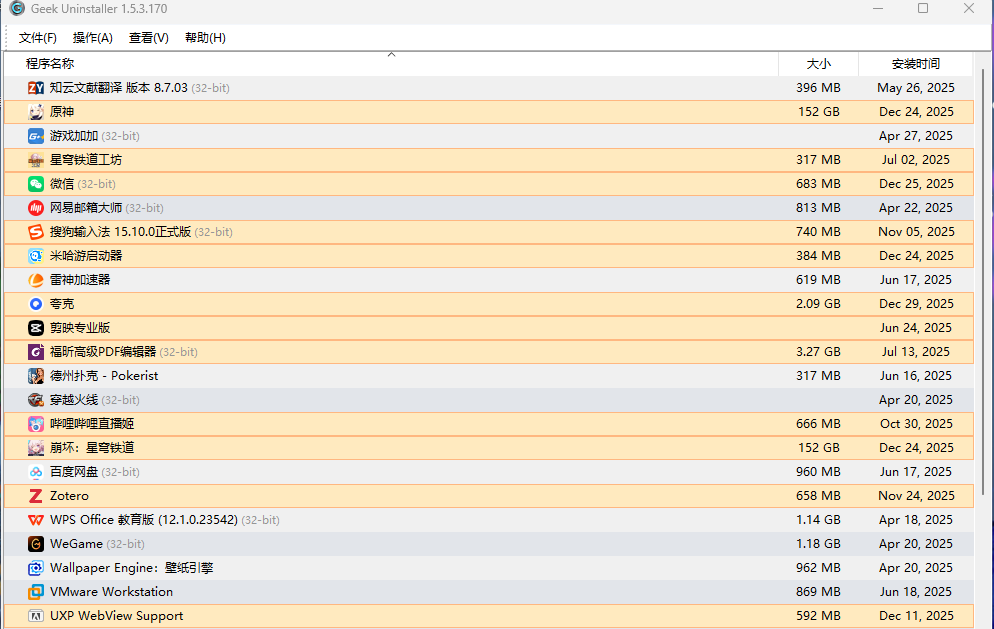Screen dimensions: 994x629
Task: Select the 穿越火线 icon
Action: (x=36, y=400)
